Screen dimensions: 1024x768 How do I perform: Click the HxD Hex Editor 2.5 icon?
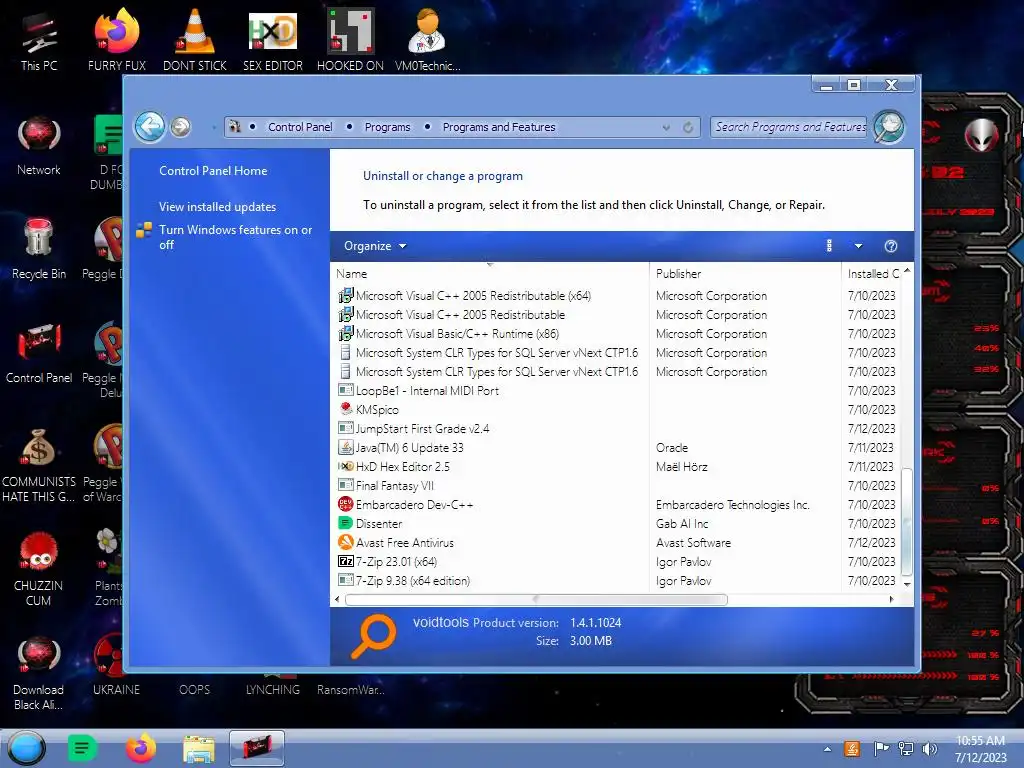pos(345,466)
